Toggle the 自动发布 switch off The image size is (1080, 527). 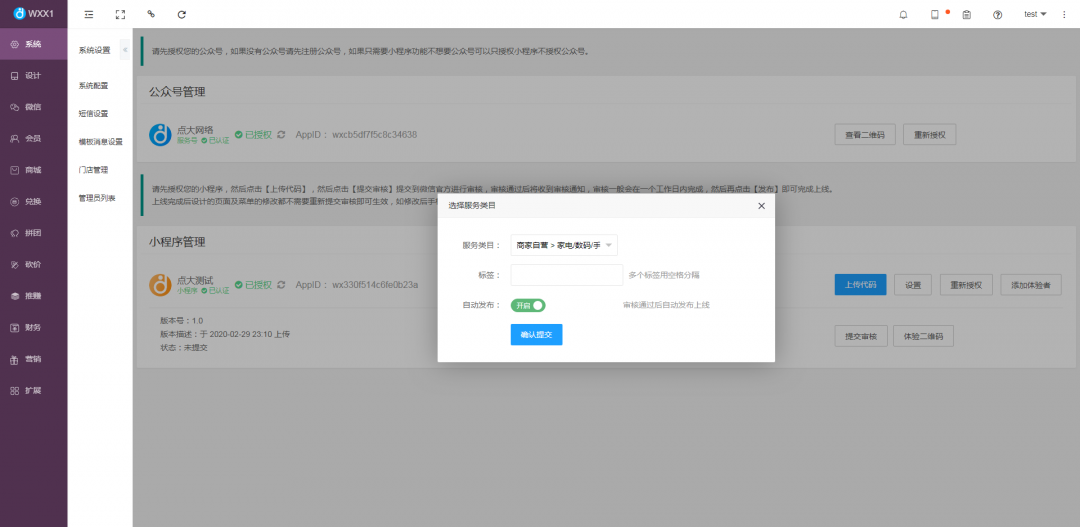coord(528,305)
